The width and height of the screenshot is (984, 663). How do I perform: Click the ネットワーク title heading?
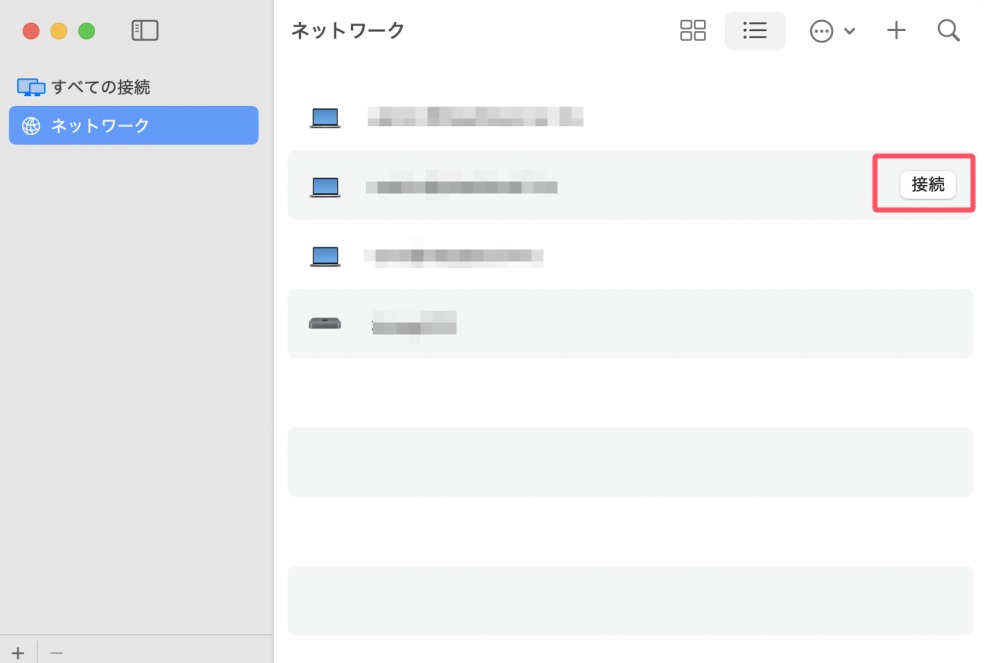coord(346,30)
